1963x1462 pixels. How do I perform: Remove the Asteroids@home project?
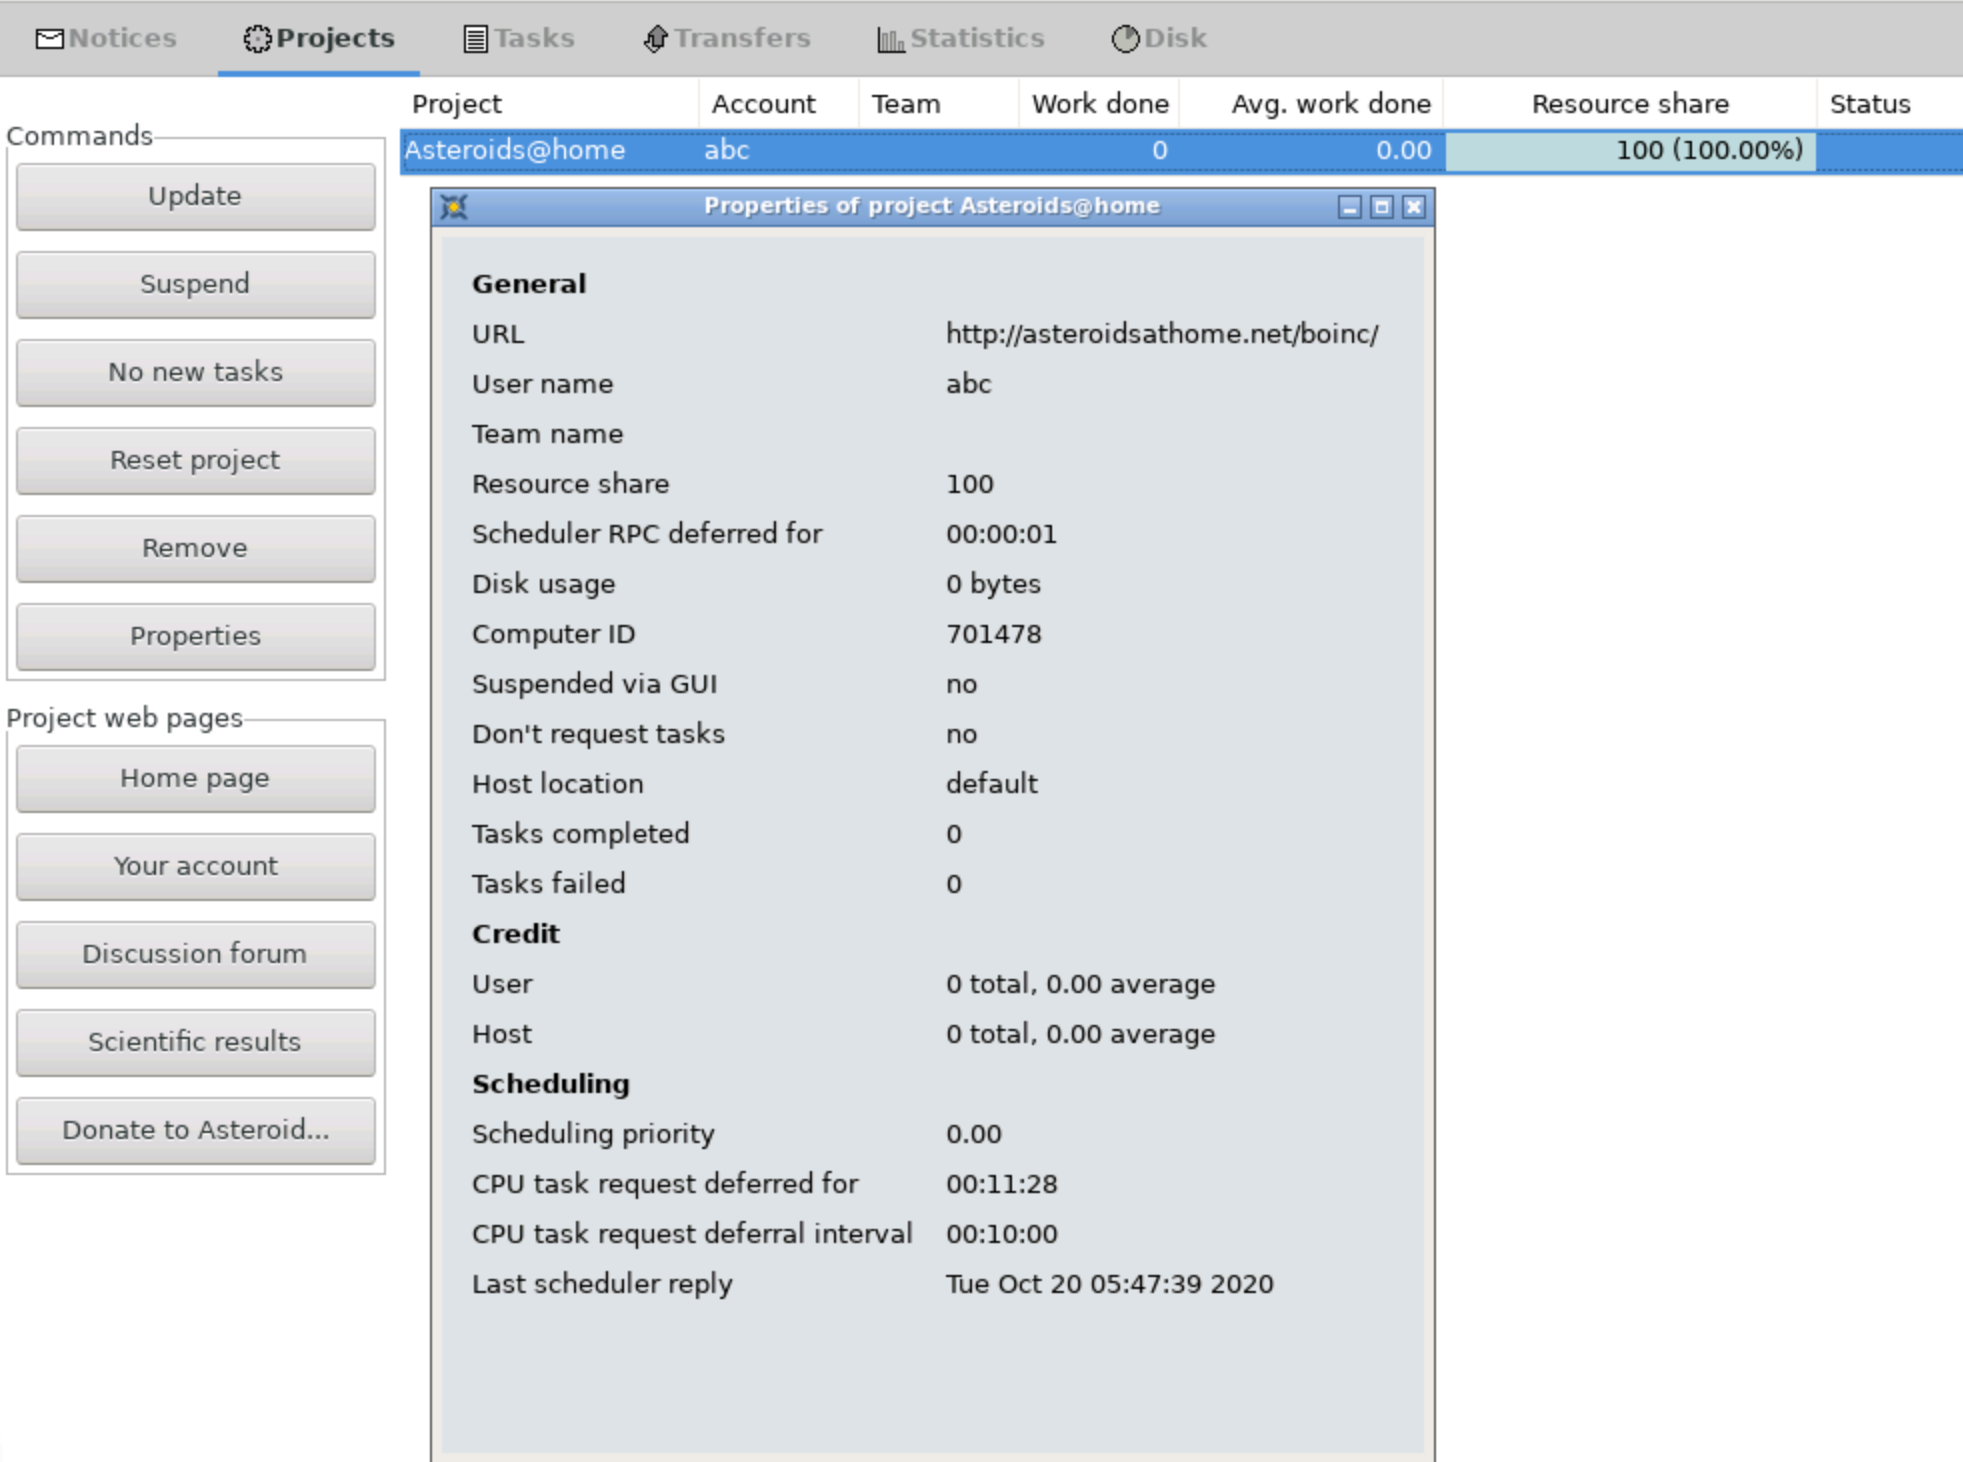tap(195, 548)
